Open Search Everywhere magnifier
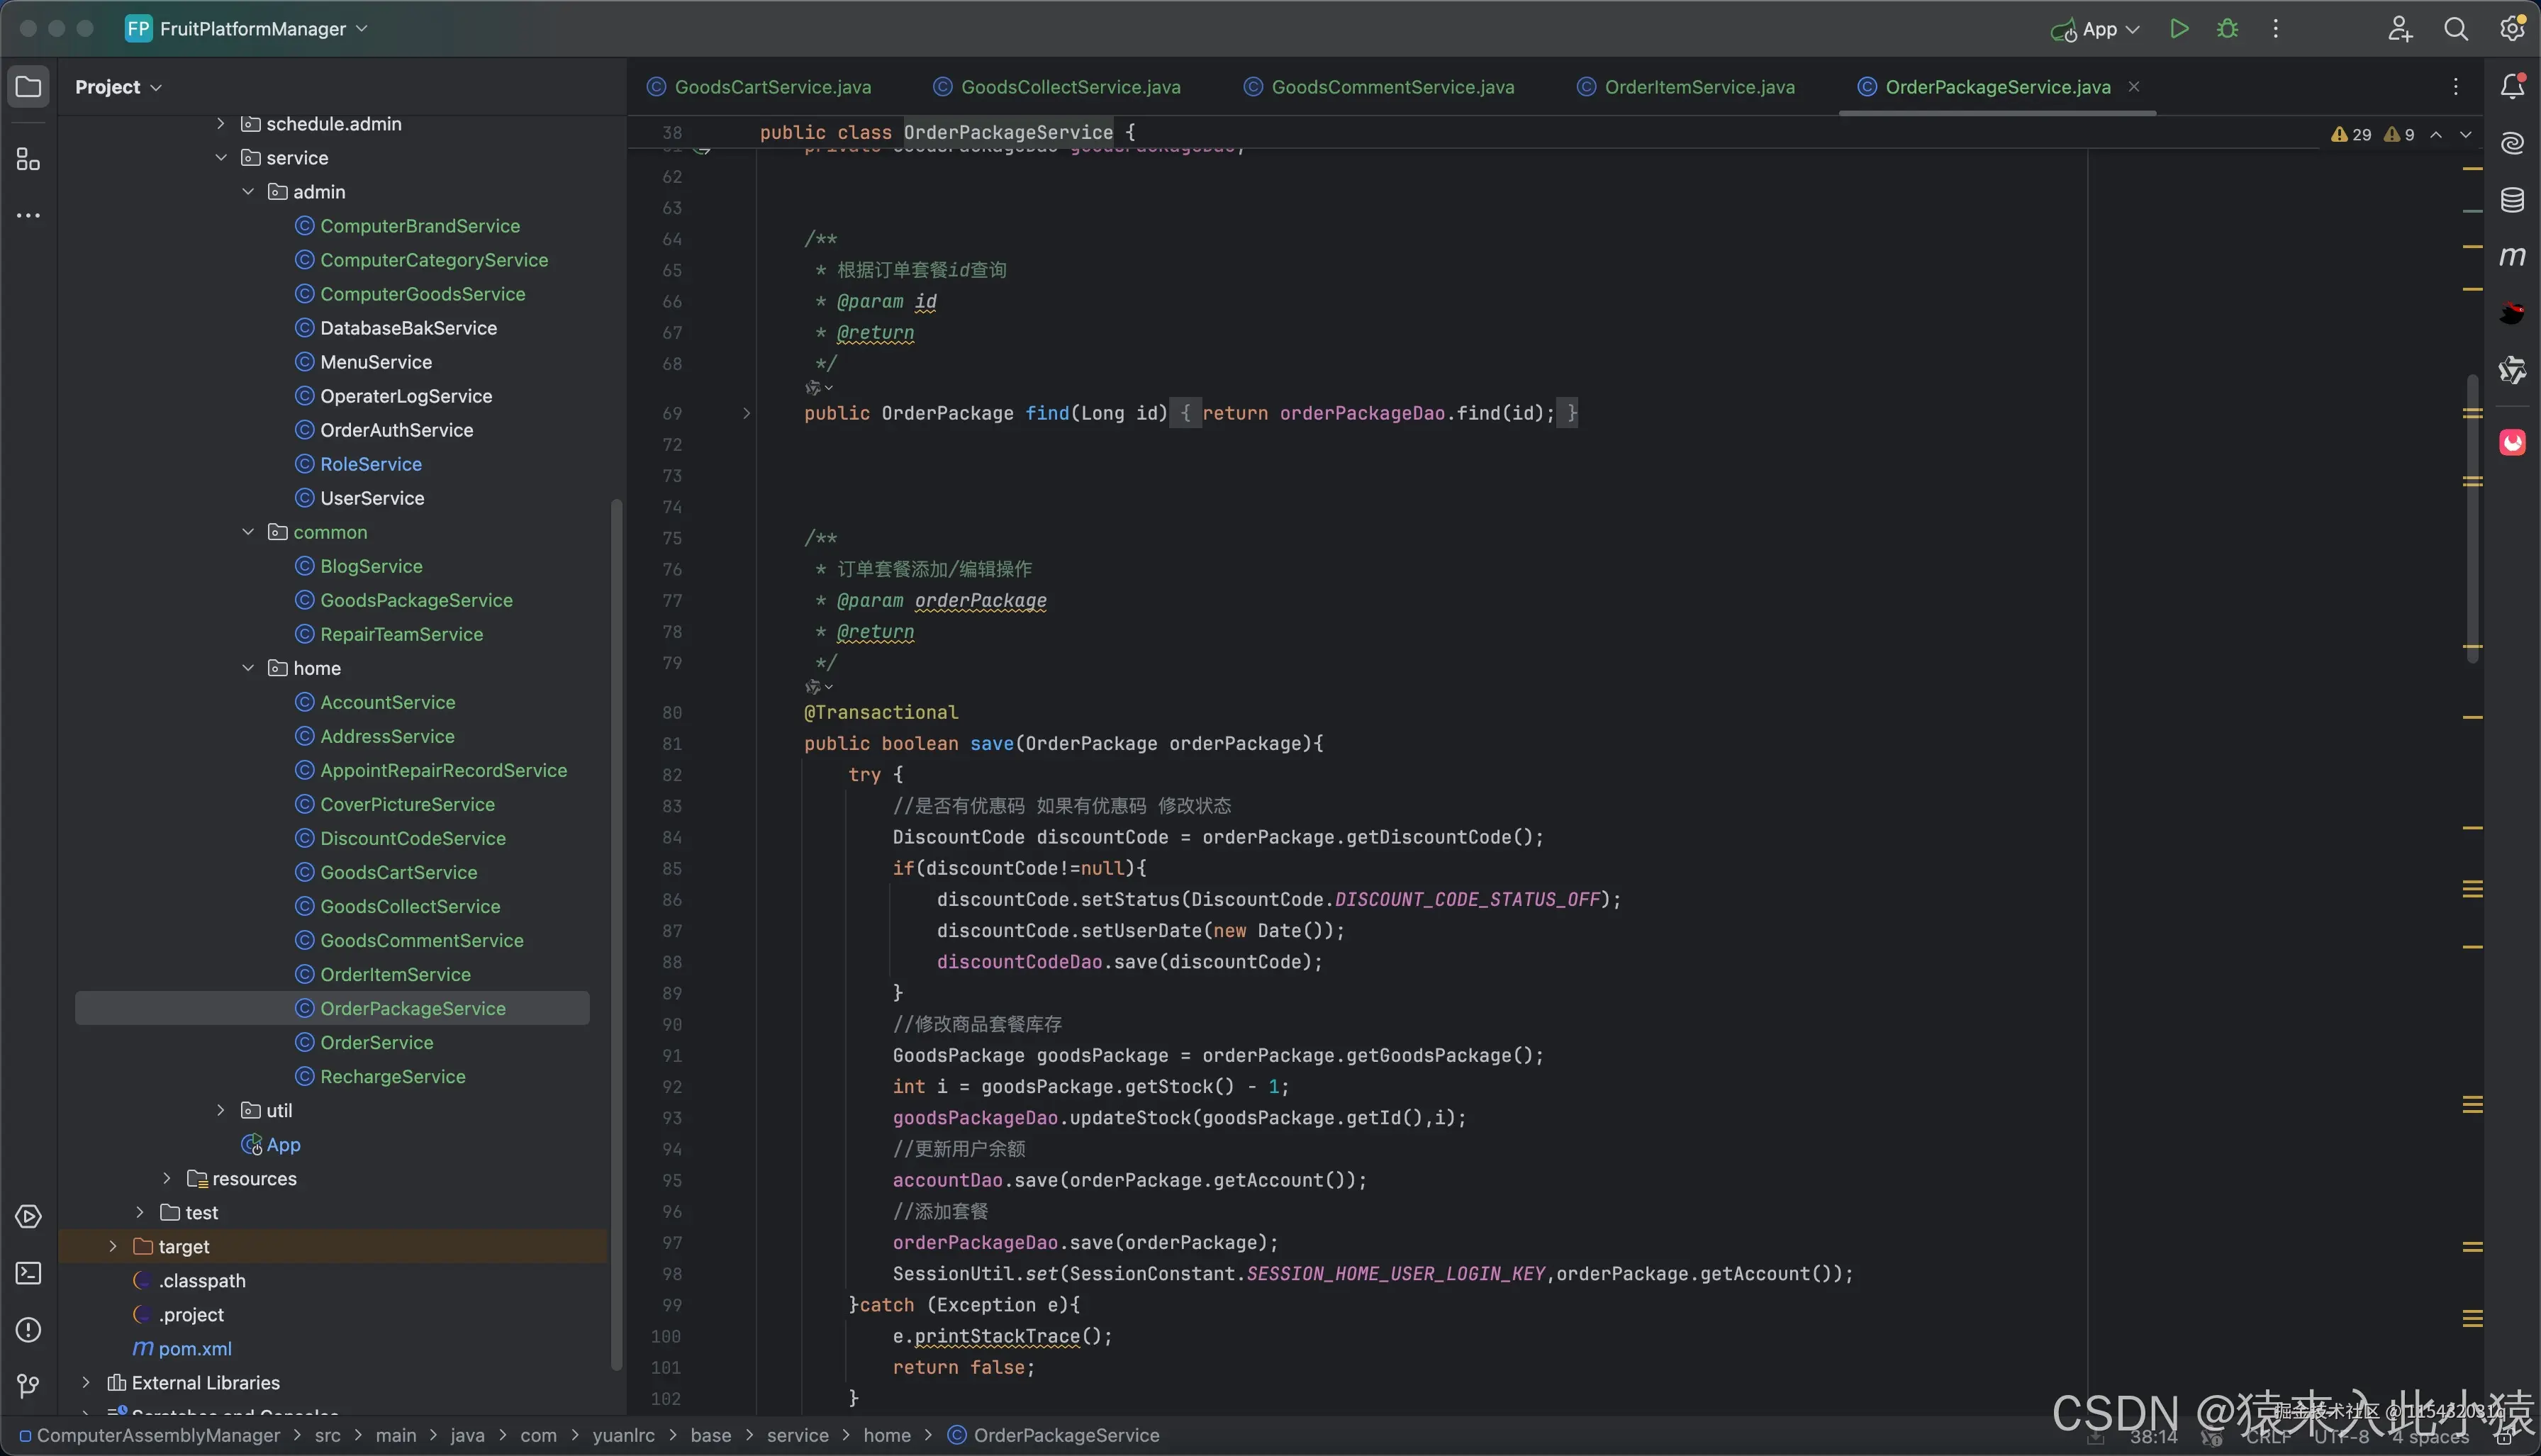 tap(2455, 29)
